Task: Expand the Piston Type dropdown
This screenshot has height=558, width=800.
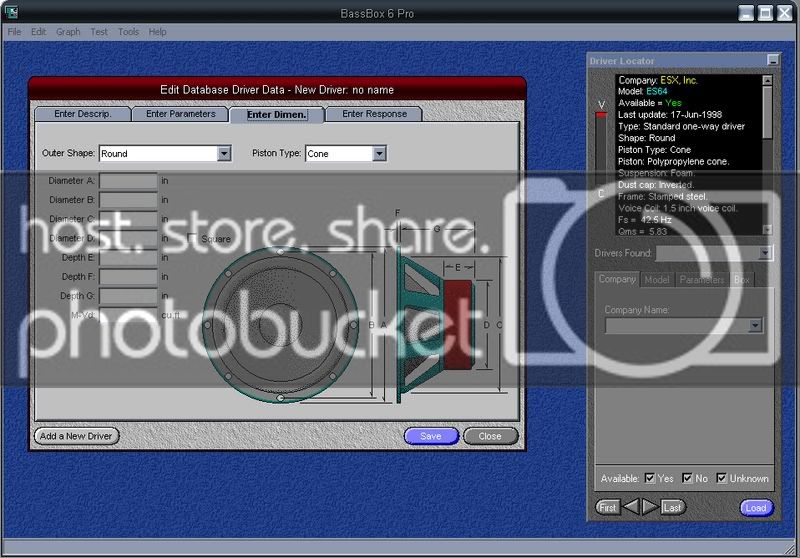Action: click(x=379, y=154)
